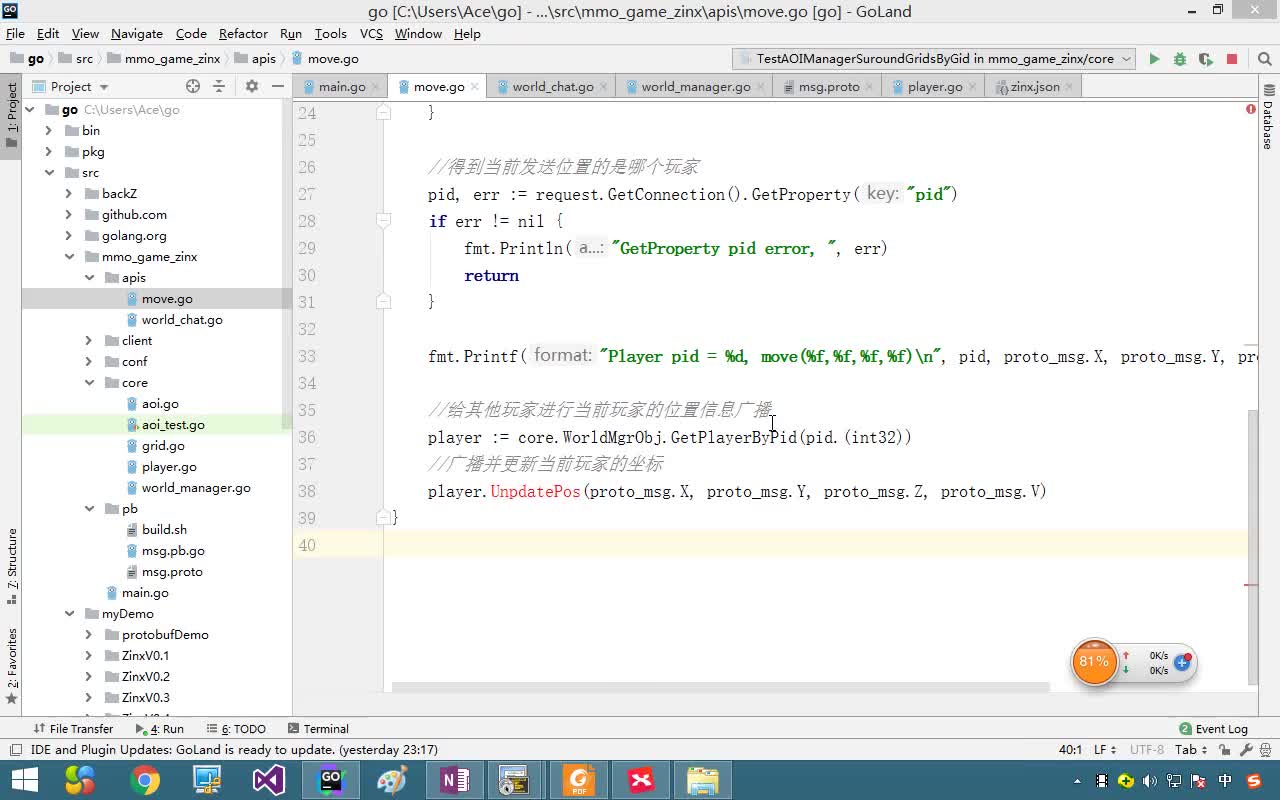Click the volume icon in system tray
Viewport: 1280px width, 800px height.
coord(1149,781)
